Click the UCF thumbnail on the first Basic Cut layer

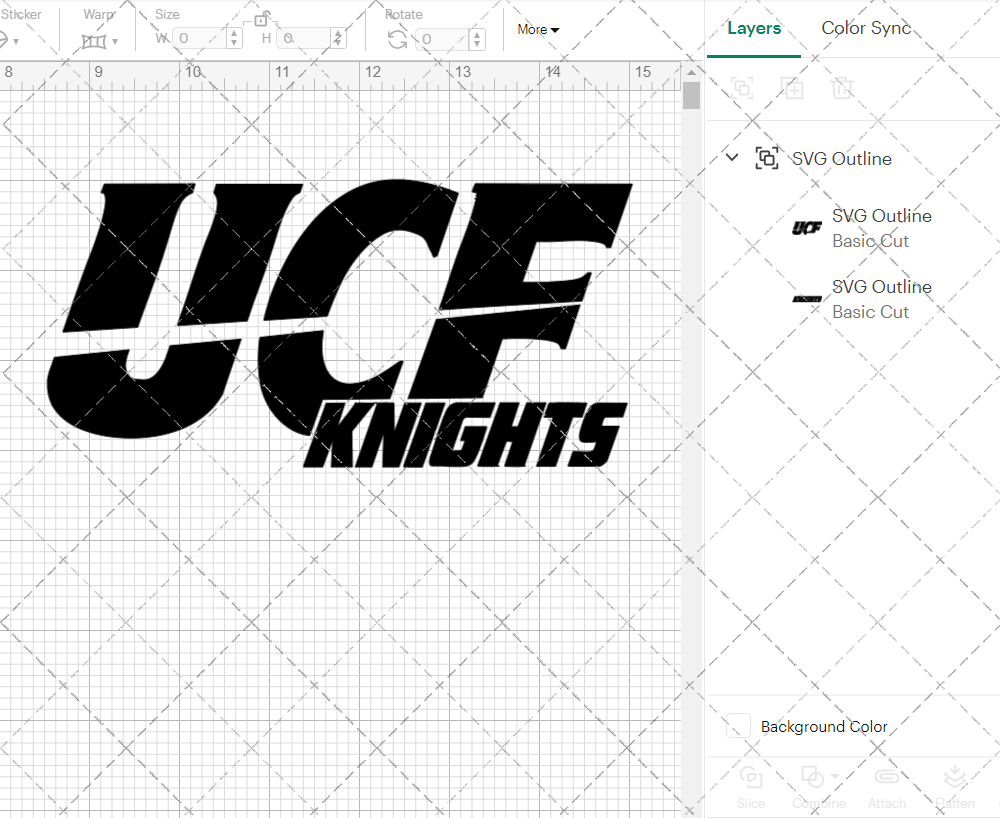tap(806, 227)
